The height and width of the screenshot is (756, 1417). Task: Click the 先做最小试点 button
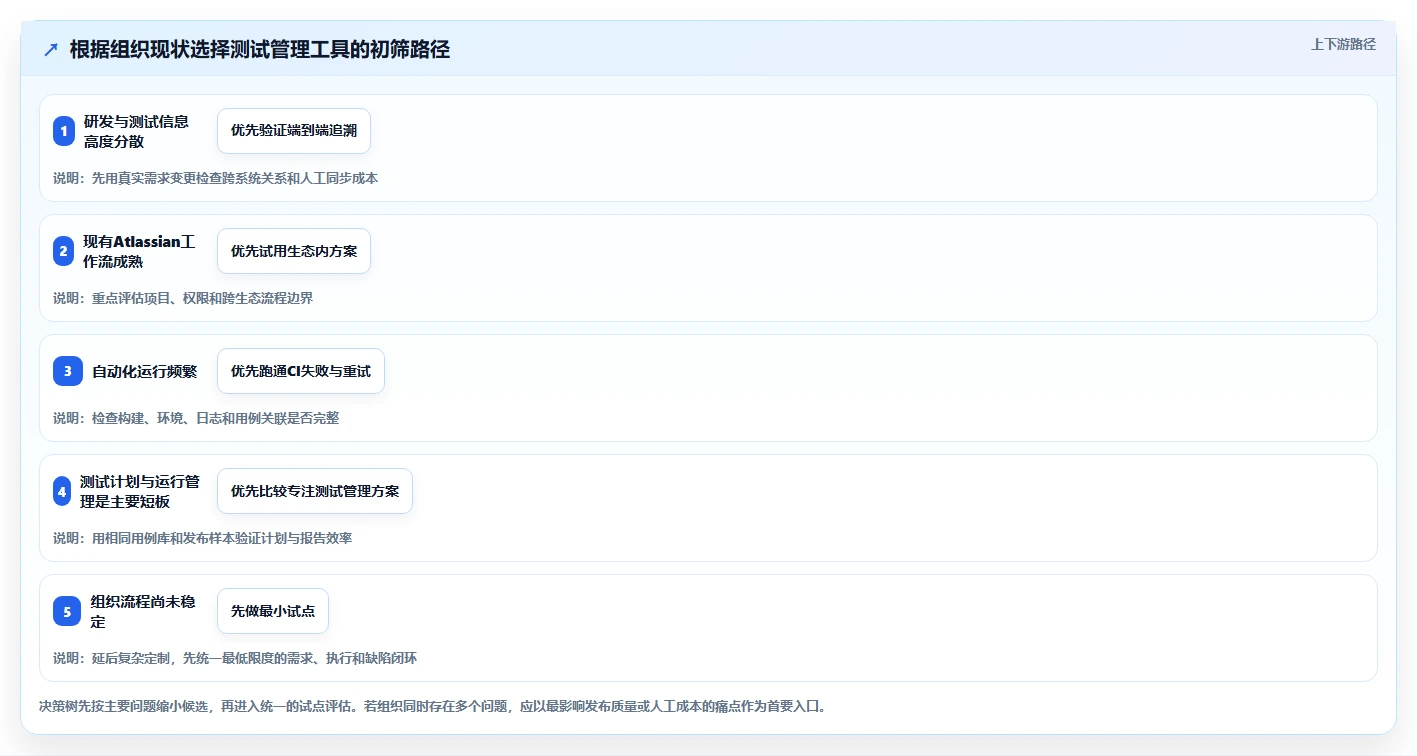pyautogui.click(x=273, y=611)
